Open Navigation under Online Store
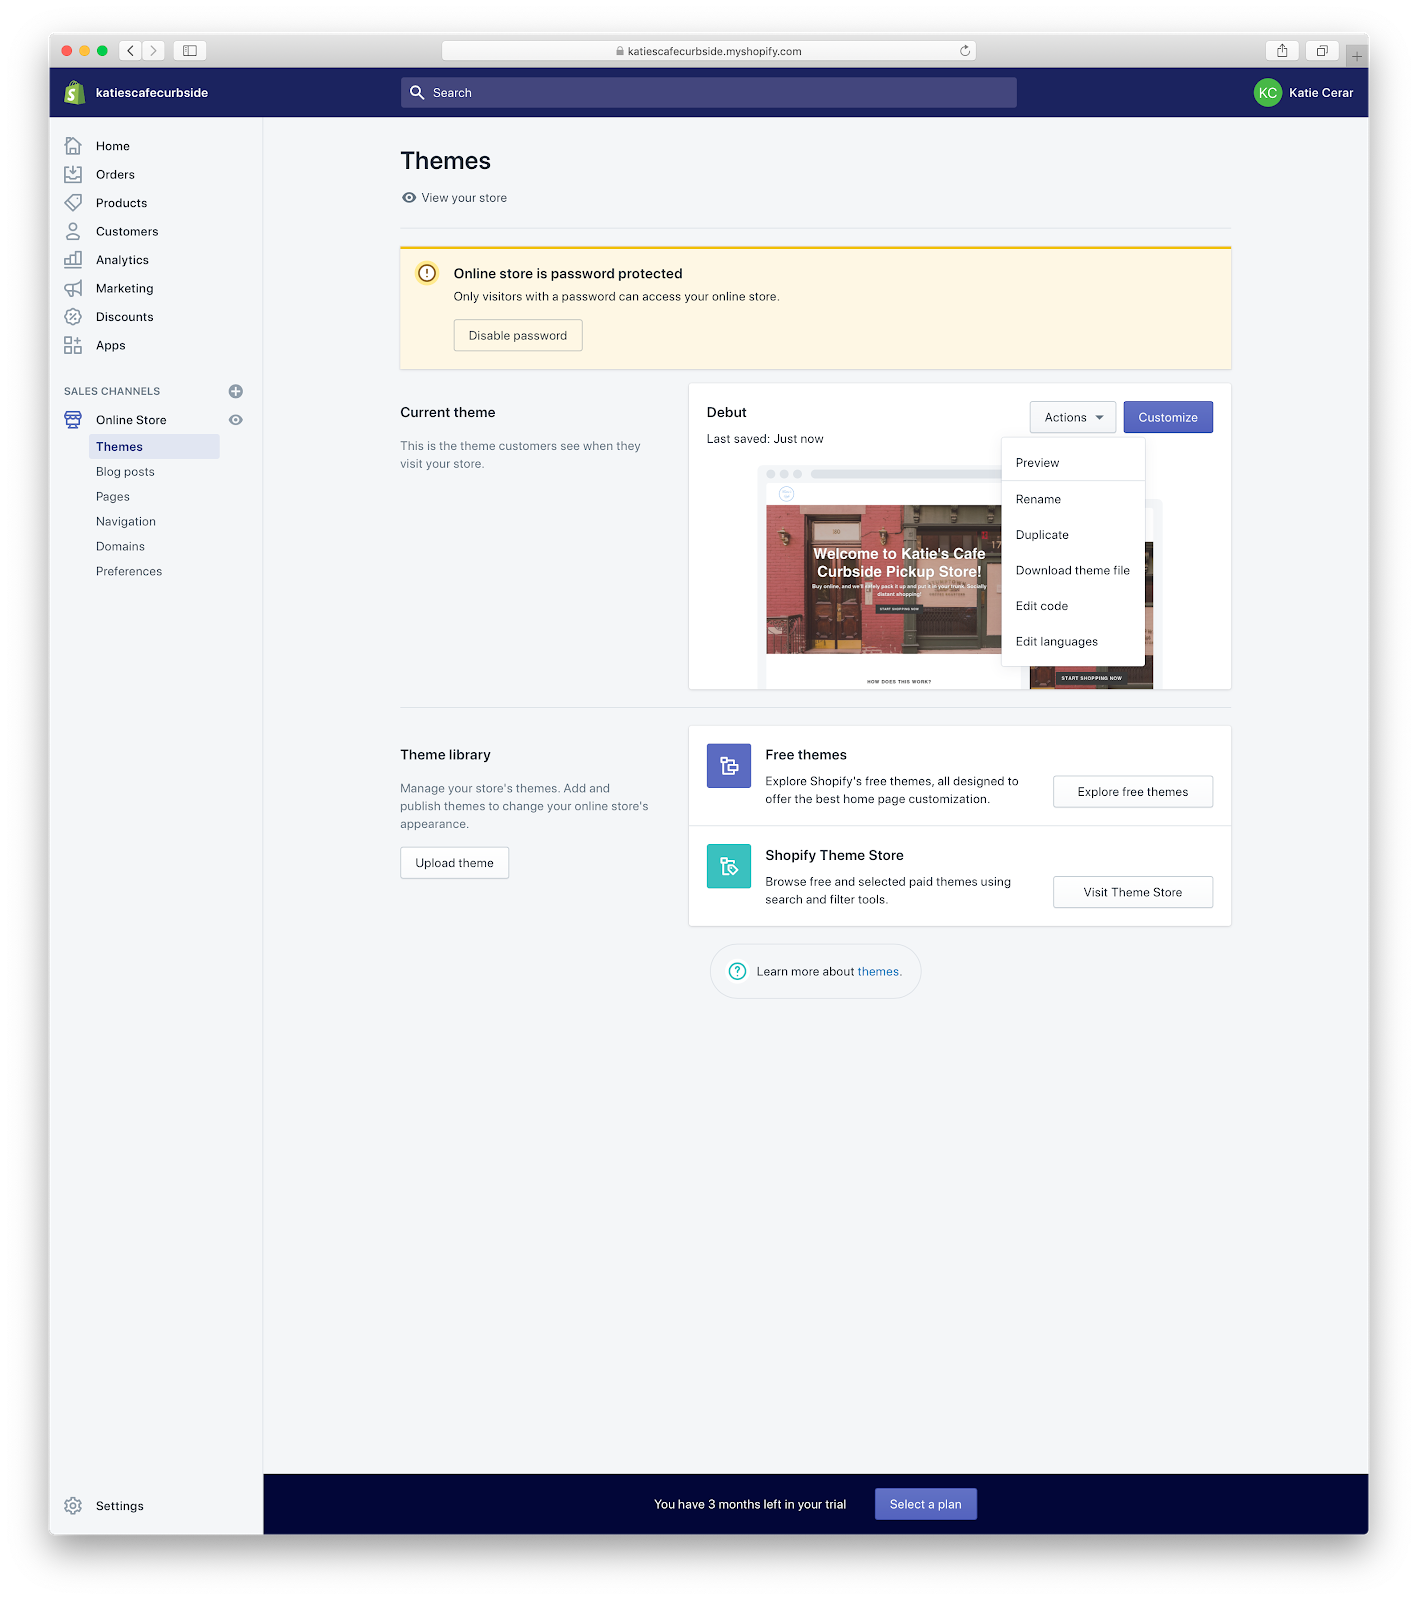This screenshot has width=1418, height=1600. [x=126, y=522]
